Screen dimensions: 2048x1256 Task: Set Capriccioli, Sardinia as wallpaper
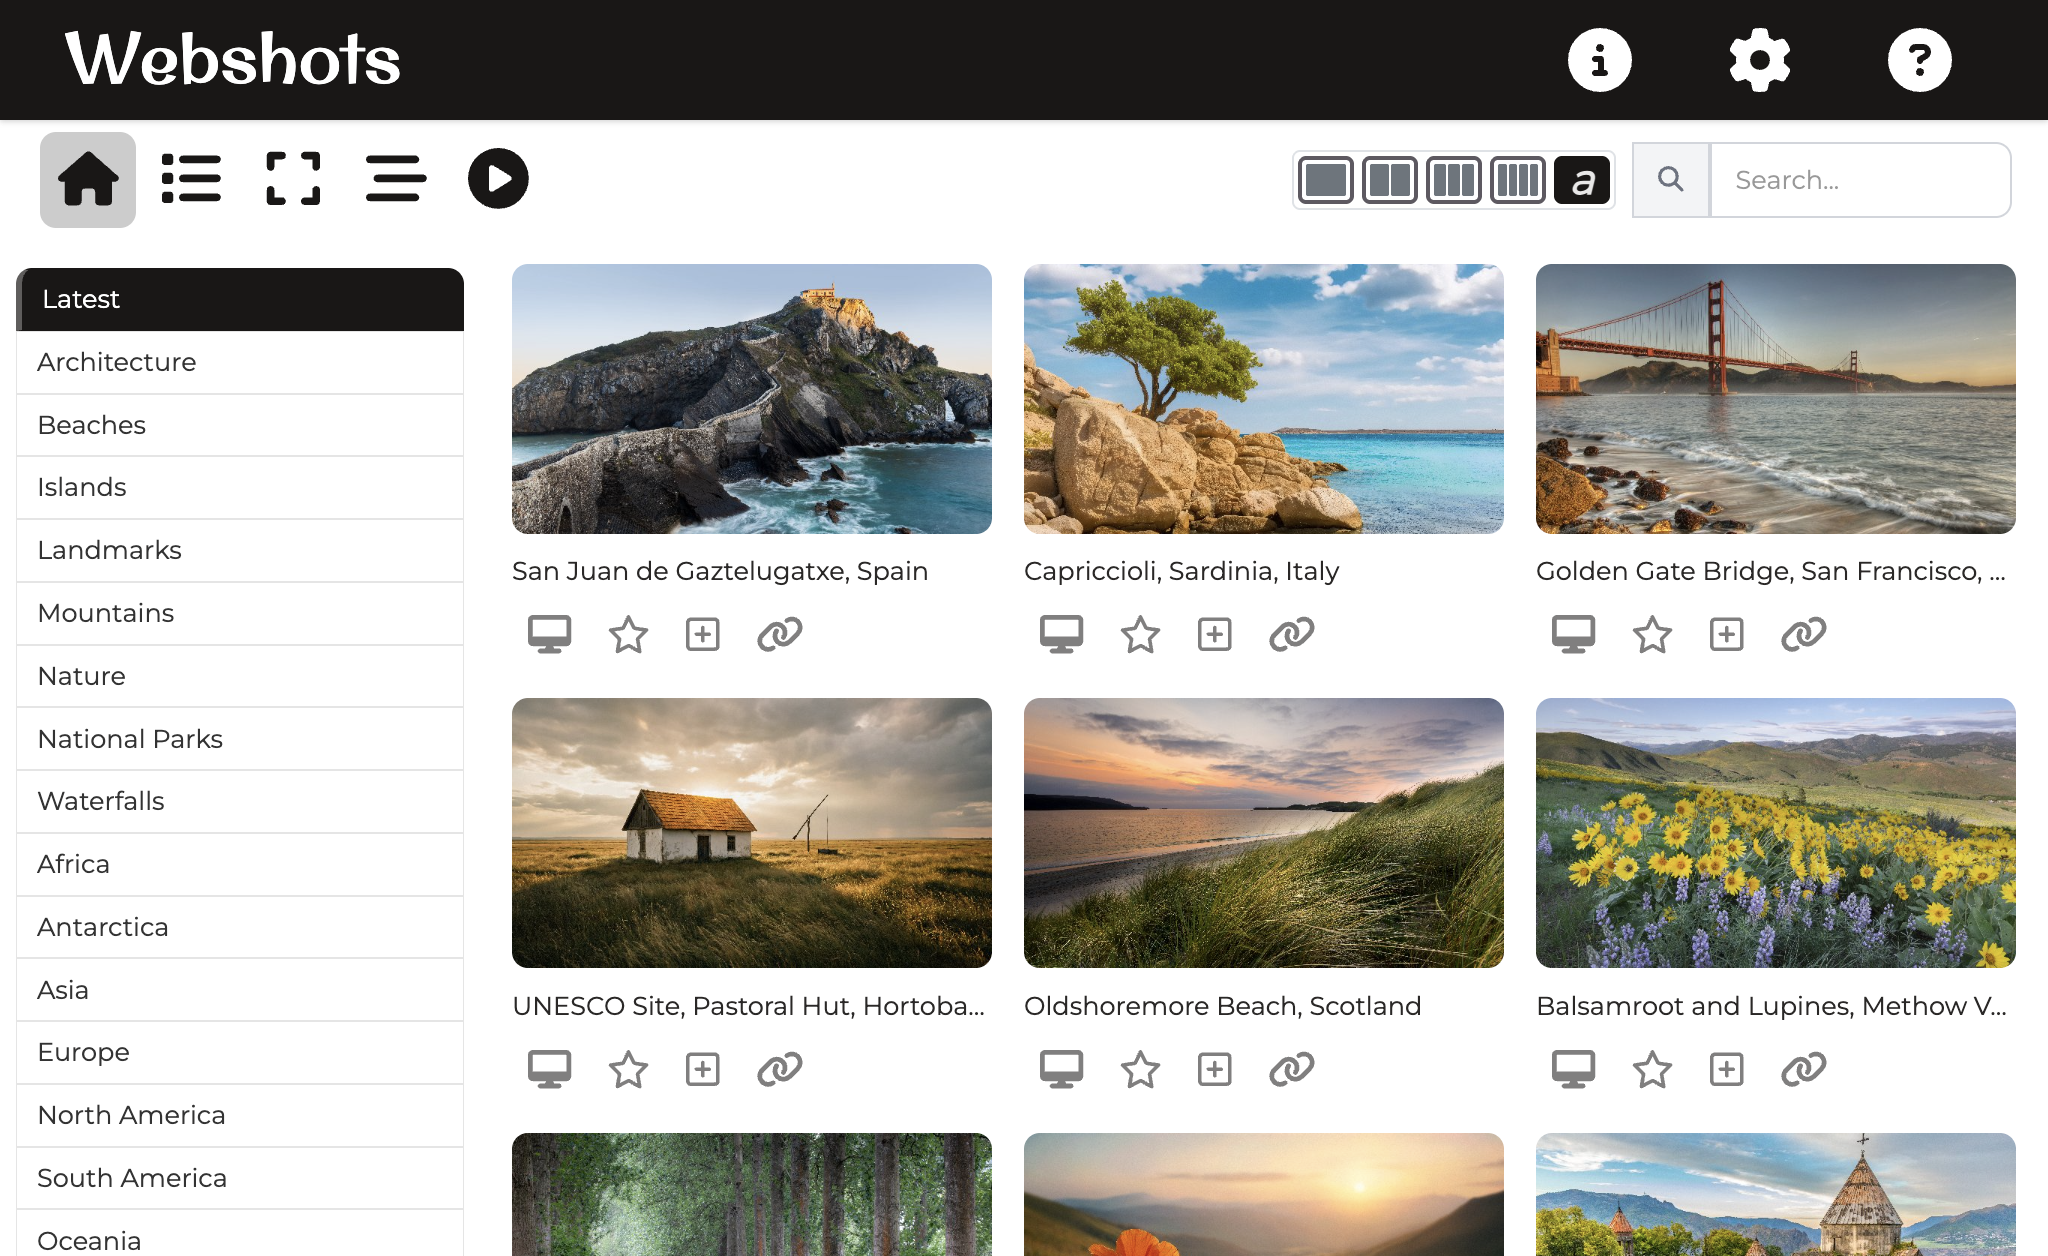(1061, 634)
